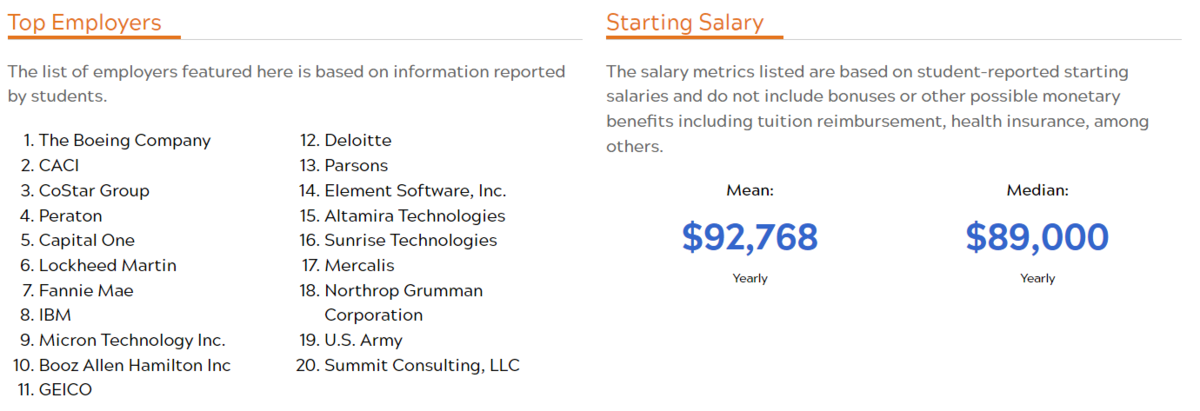This screenshot has height=411, width=1200.
Task: Click Lockheed Martin list entry
Action: 108,265
